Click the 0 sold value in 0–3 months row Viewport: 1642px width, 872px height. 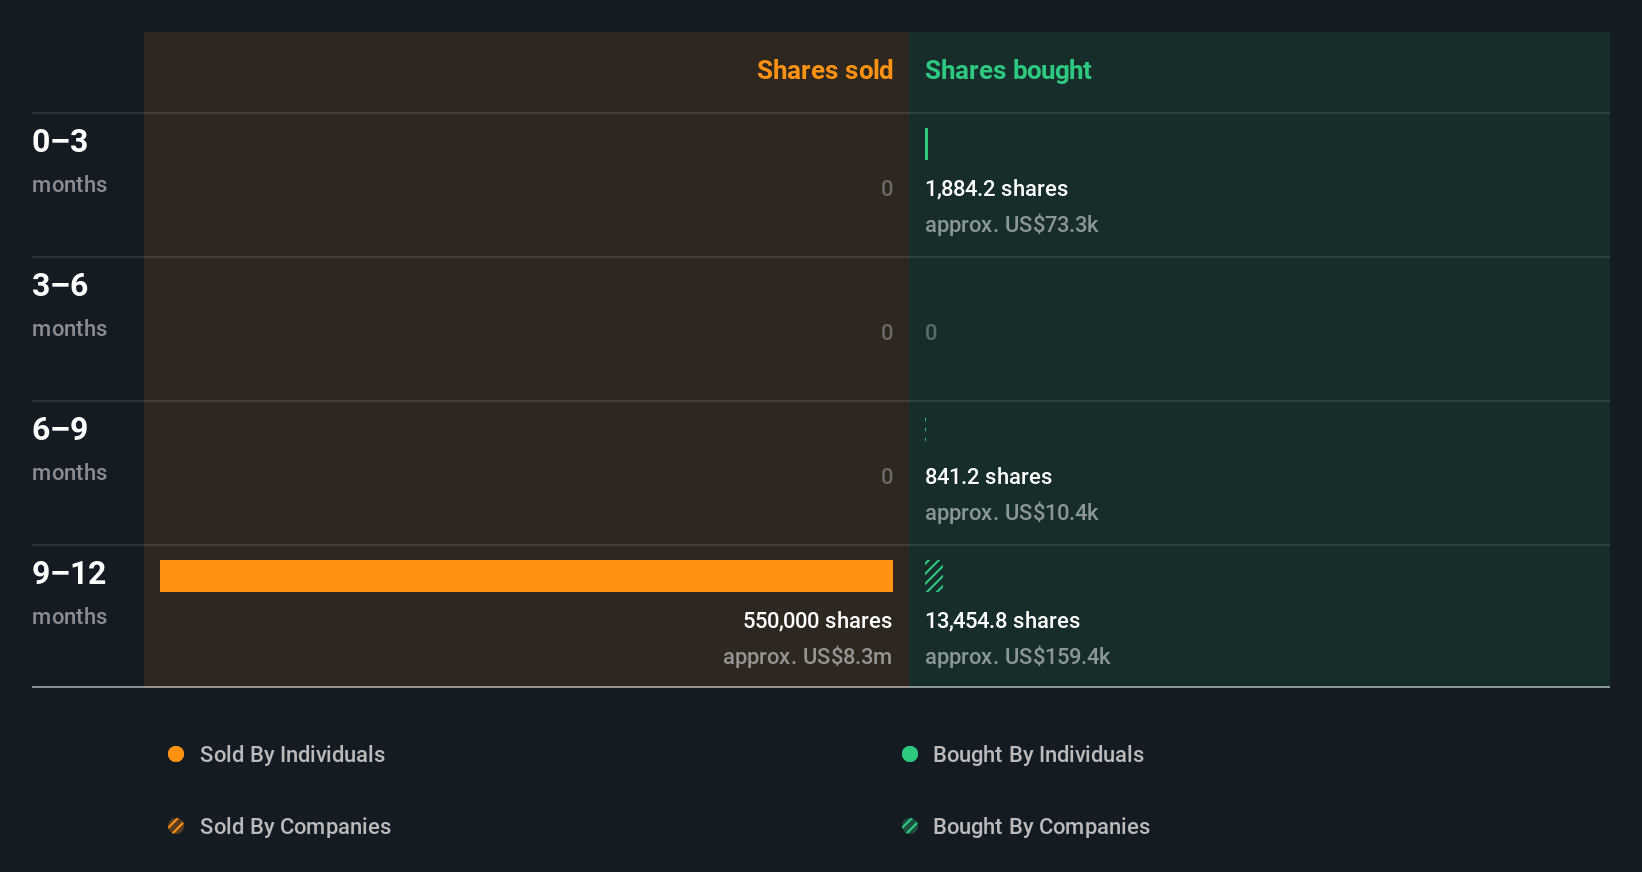[x=887, y=188]
